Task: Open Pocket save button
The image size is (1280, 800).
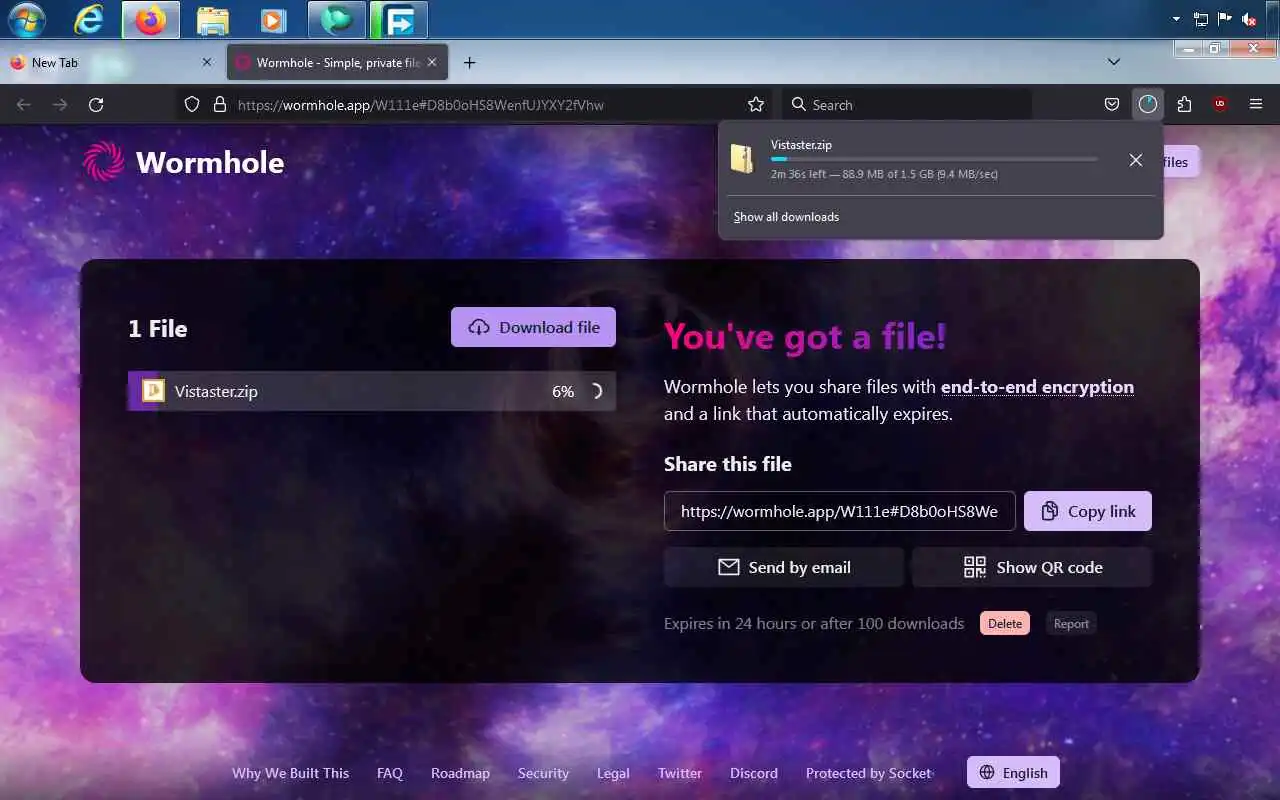Action: pos(1112,104)
